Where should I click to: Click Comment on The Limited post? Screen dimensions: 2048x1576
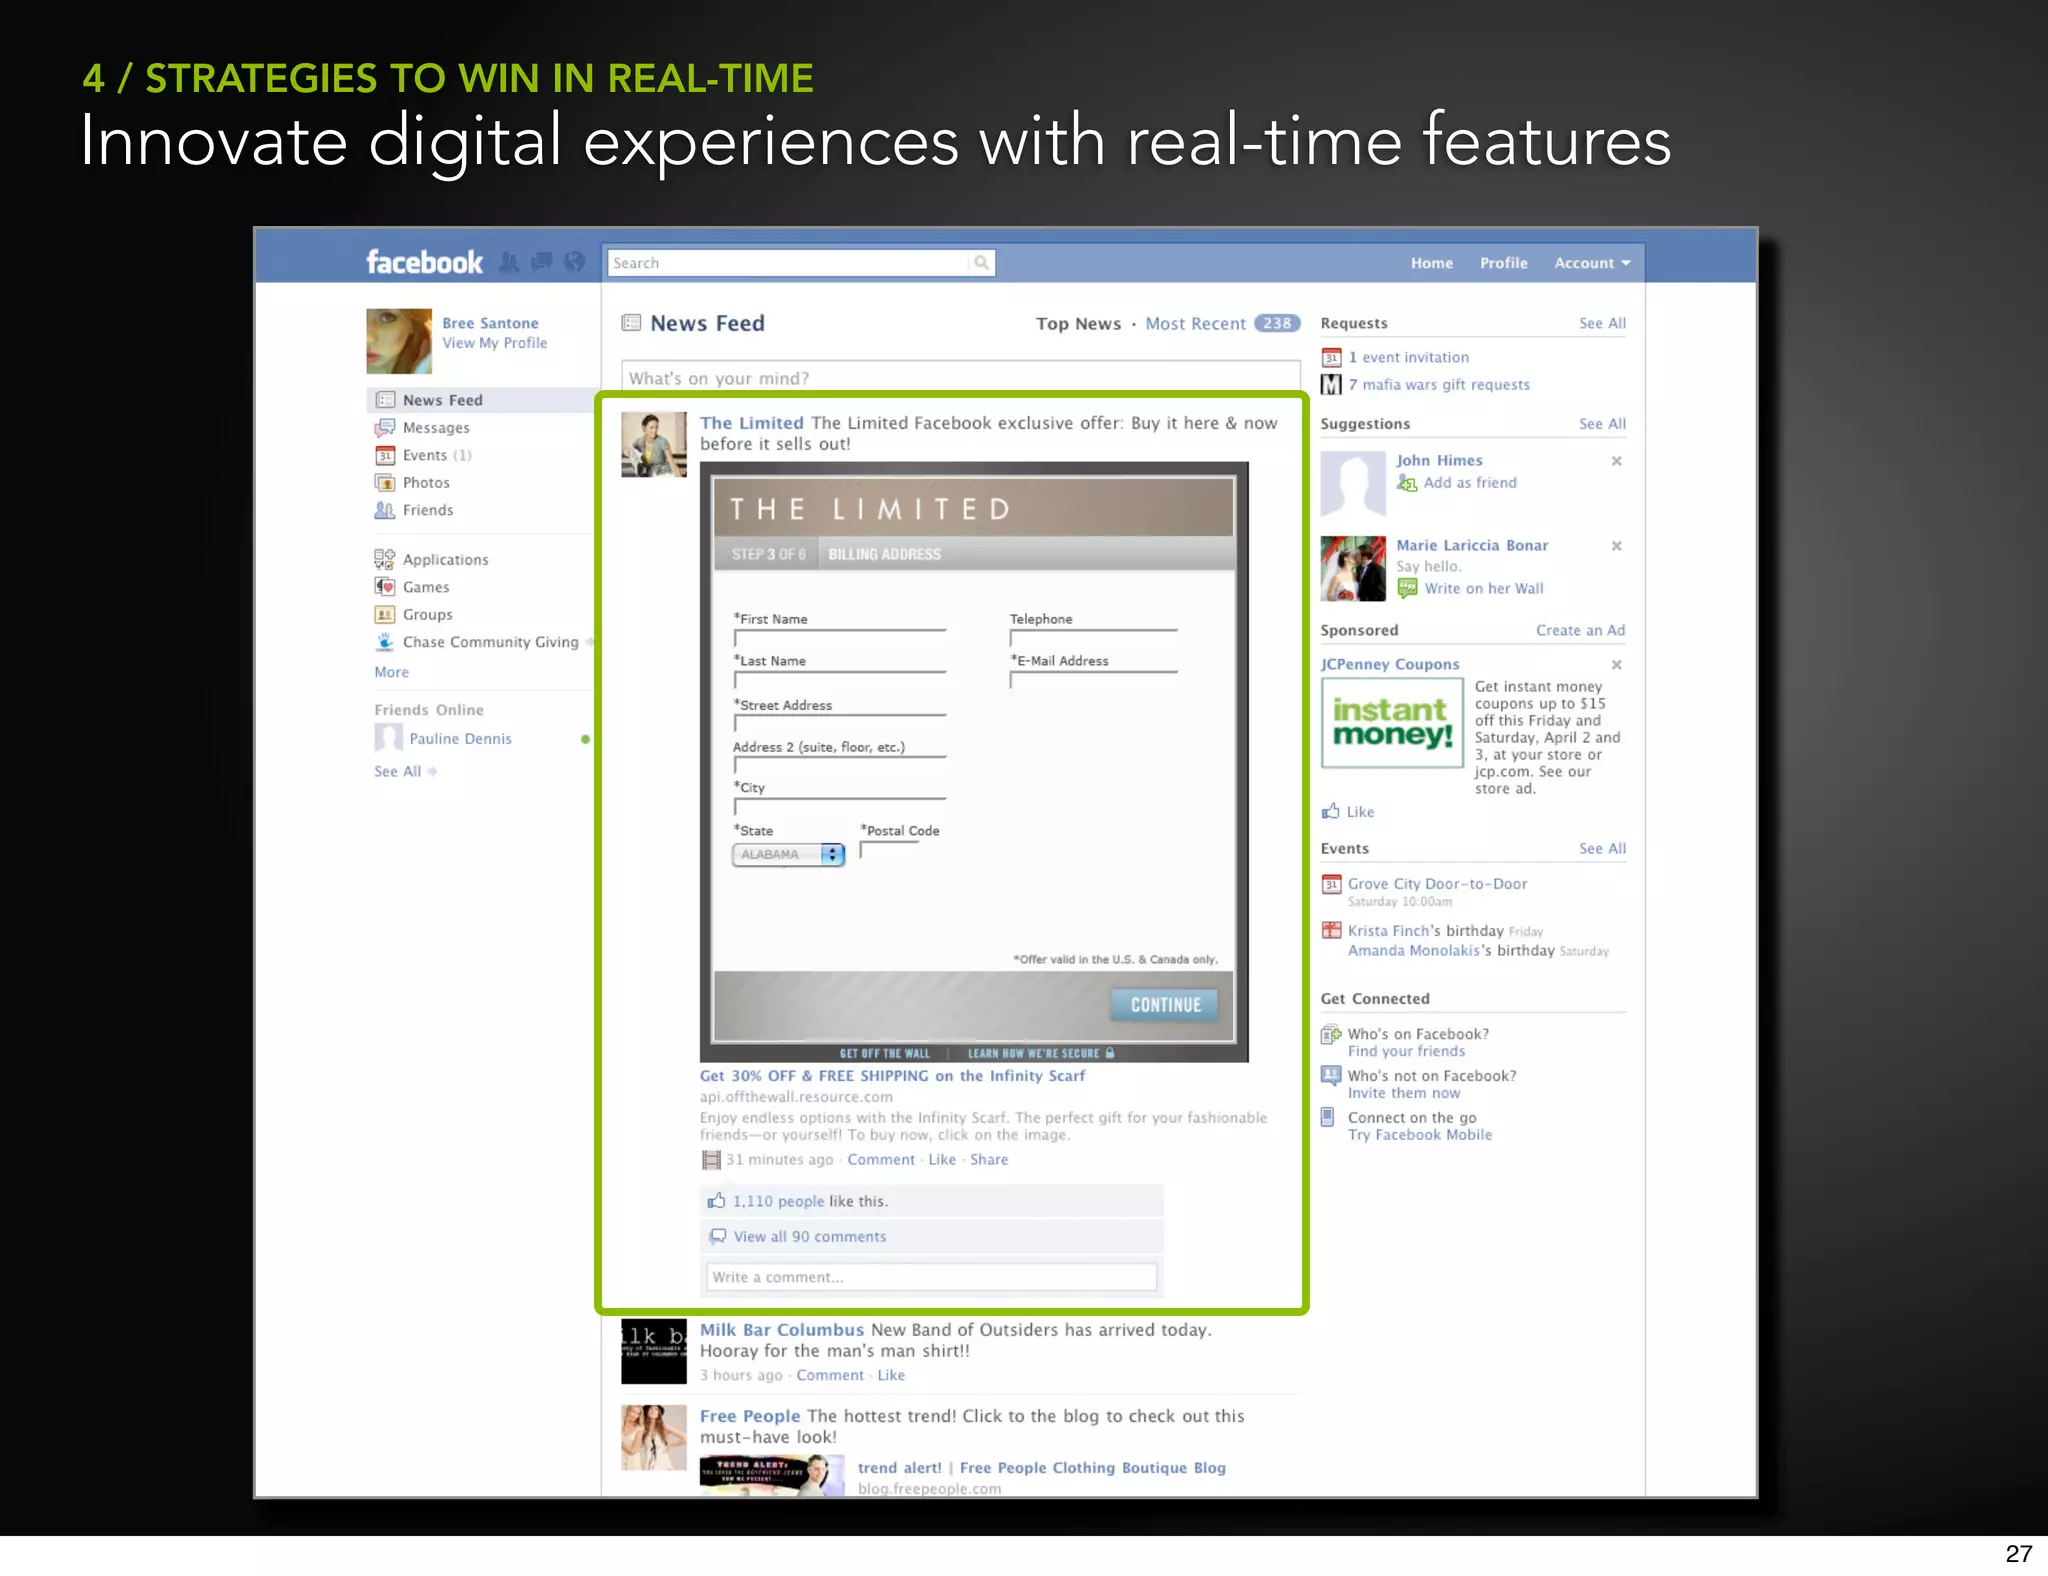pyautogui.click(x=880, y=1160)
